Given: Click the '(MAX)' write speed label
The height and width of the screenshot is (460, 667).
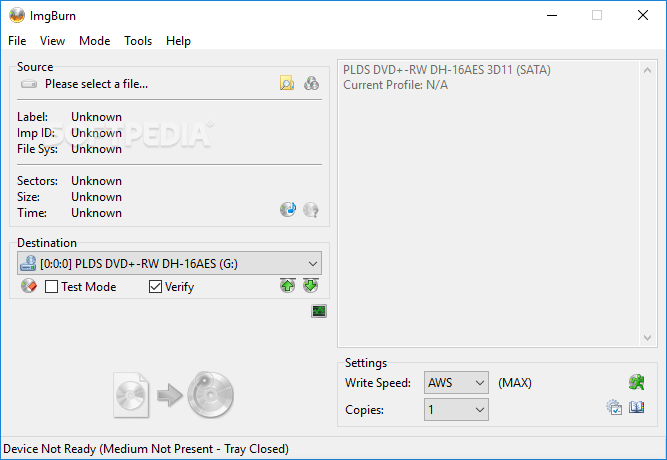Looking at the screenshot, I should (x=515, y=383).
